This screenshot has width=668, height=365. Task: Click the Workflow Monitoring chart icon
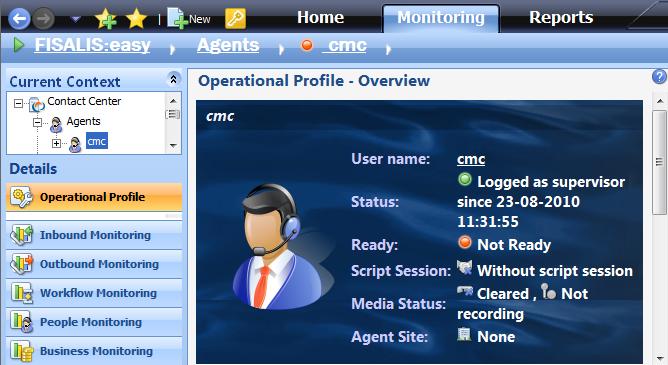[21, 293]
